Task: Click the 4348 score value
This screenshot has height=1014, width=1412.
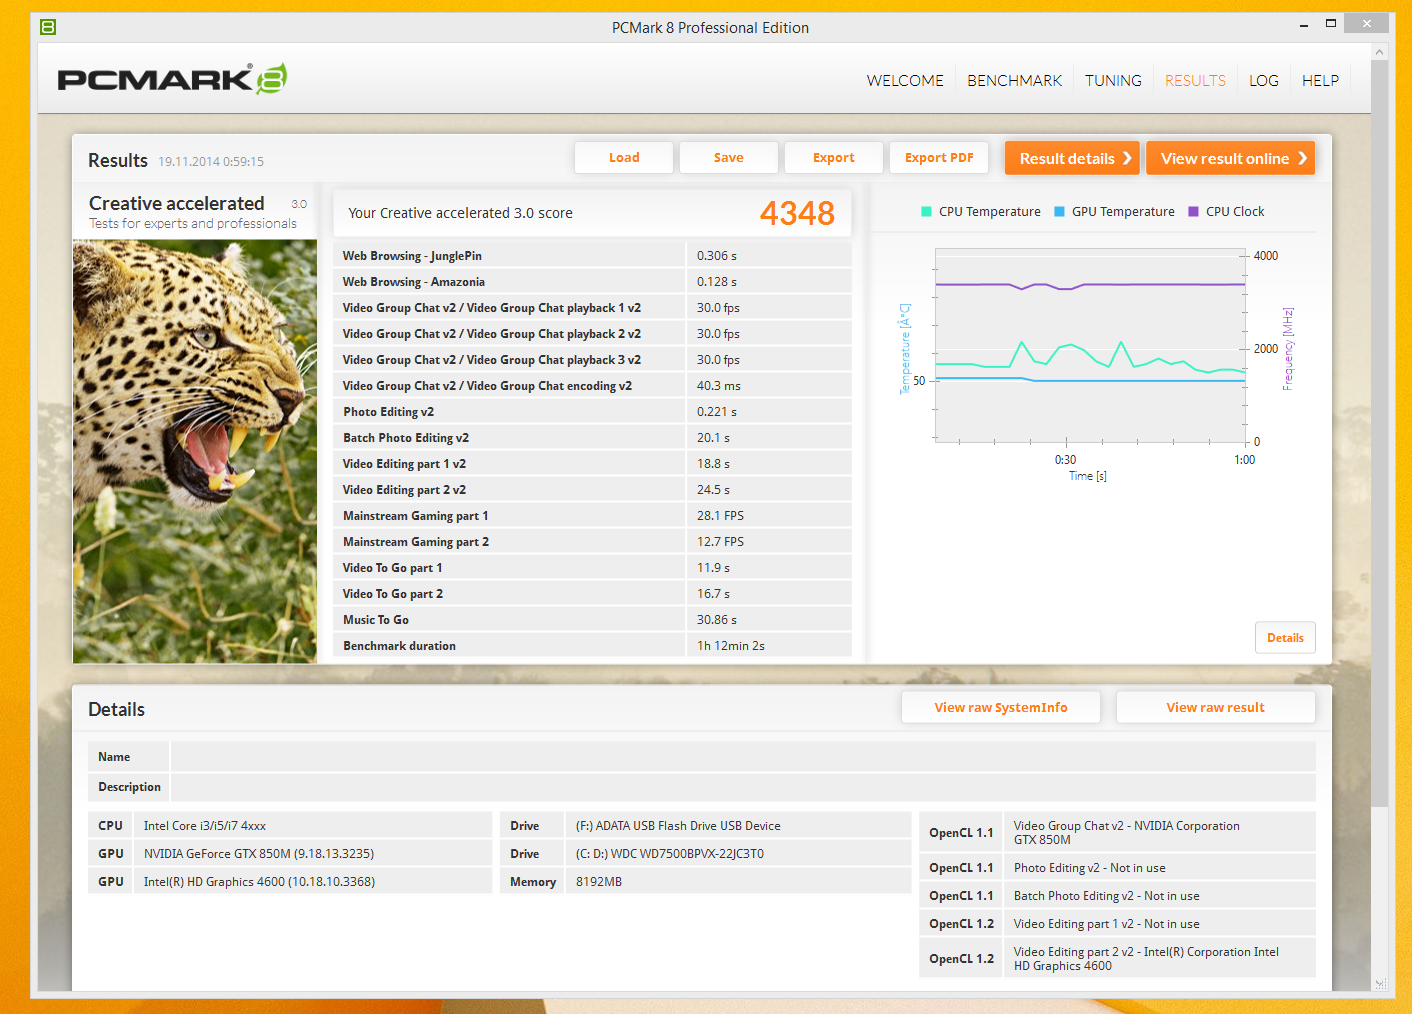Action: click(797, 213)
